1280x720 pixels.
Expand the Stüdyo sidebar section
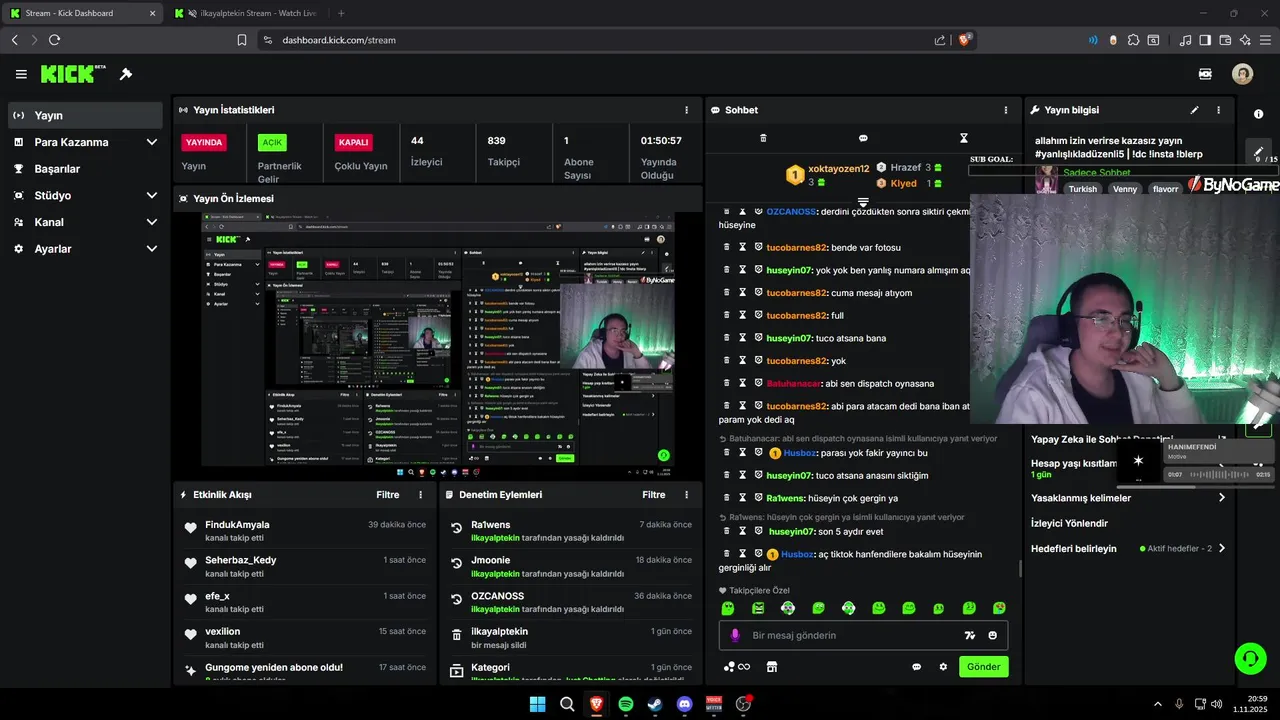(152, 196)
